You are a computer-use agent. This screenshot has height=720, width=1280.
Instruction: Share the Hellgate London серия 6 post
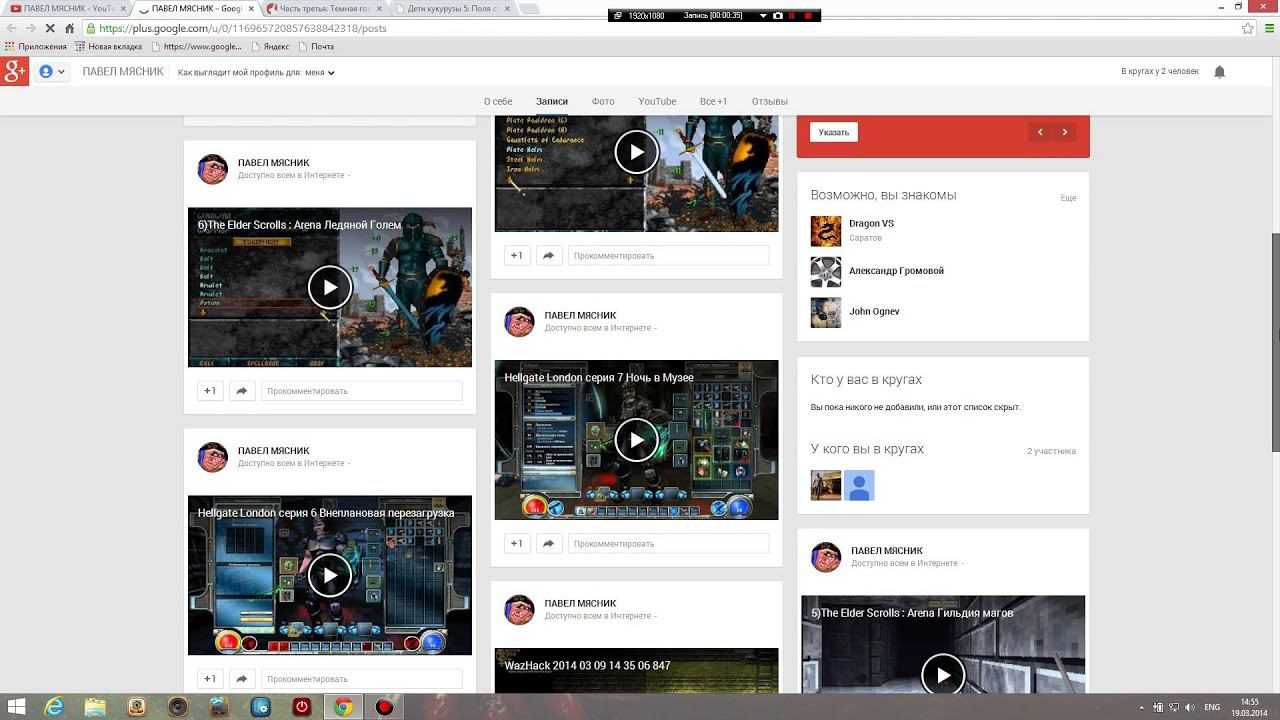tap(242, 679)
